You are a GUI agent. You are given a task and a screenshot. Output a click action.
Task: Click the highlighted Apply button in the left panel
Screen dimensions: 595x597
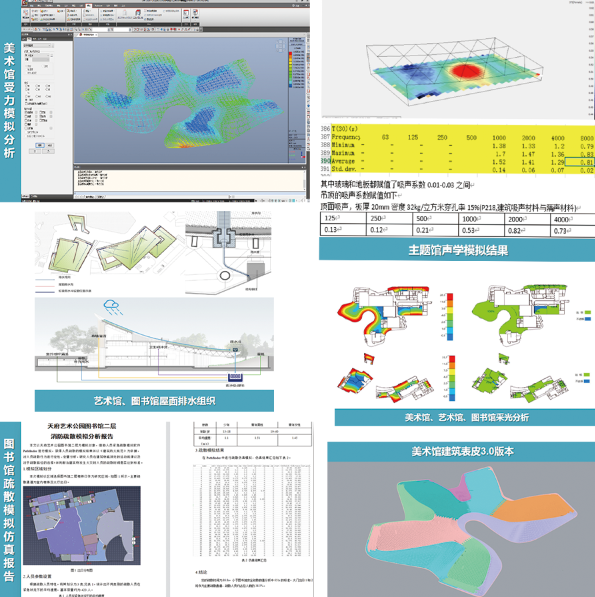pyautogui.click(x=40, y=145)
